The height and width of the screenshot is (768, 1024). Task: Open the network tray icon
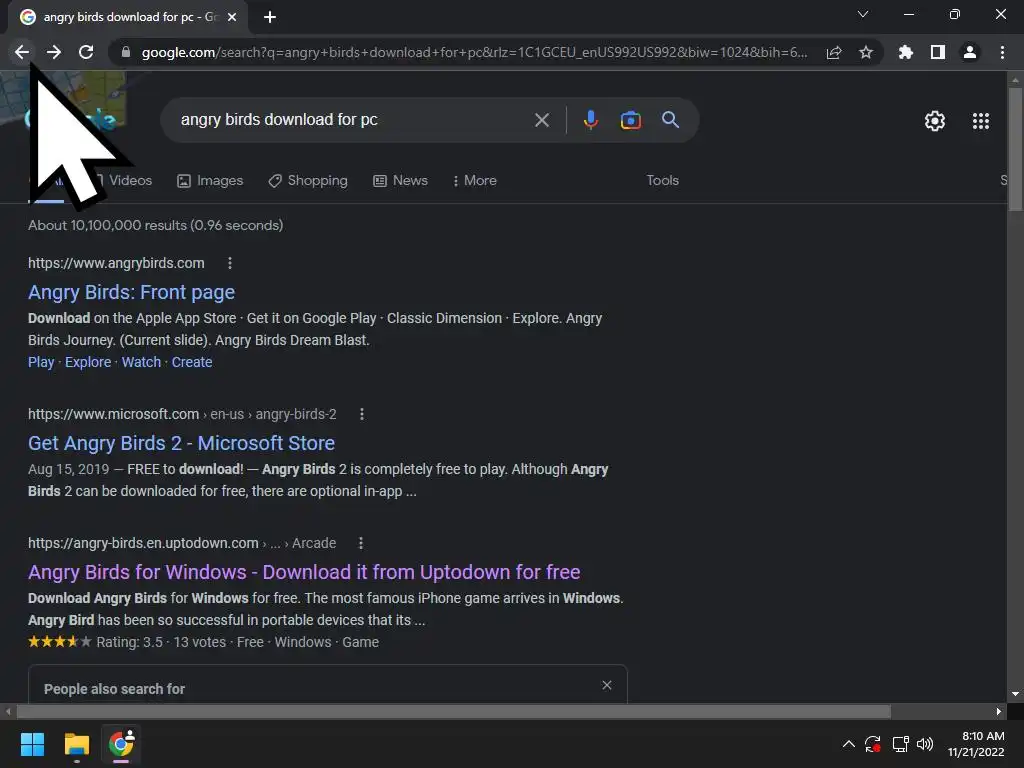[901, 744]
